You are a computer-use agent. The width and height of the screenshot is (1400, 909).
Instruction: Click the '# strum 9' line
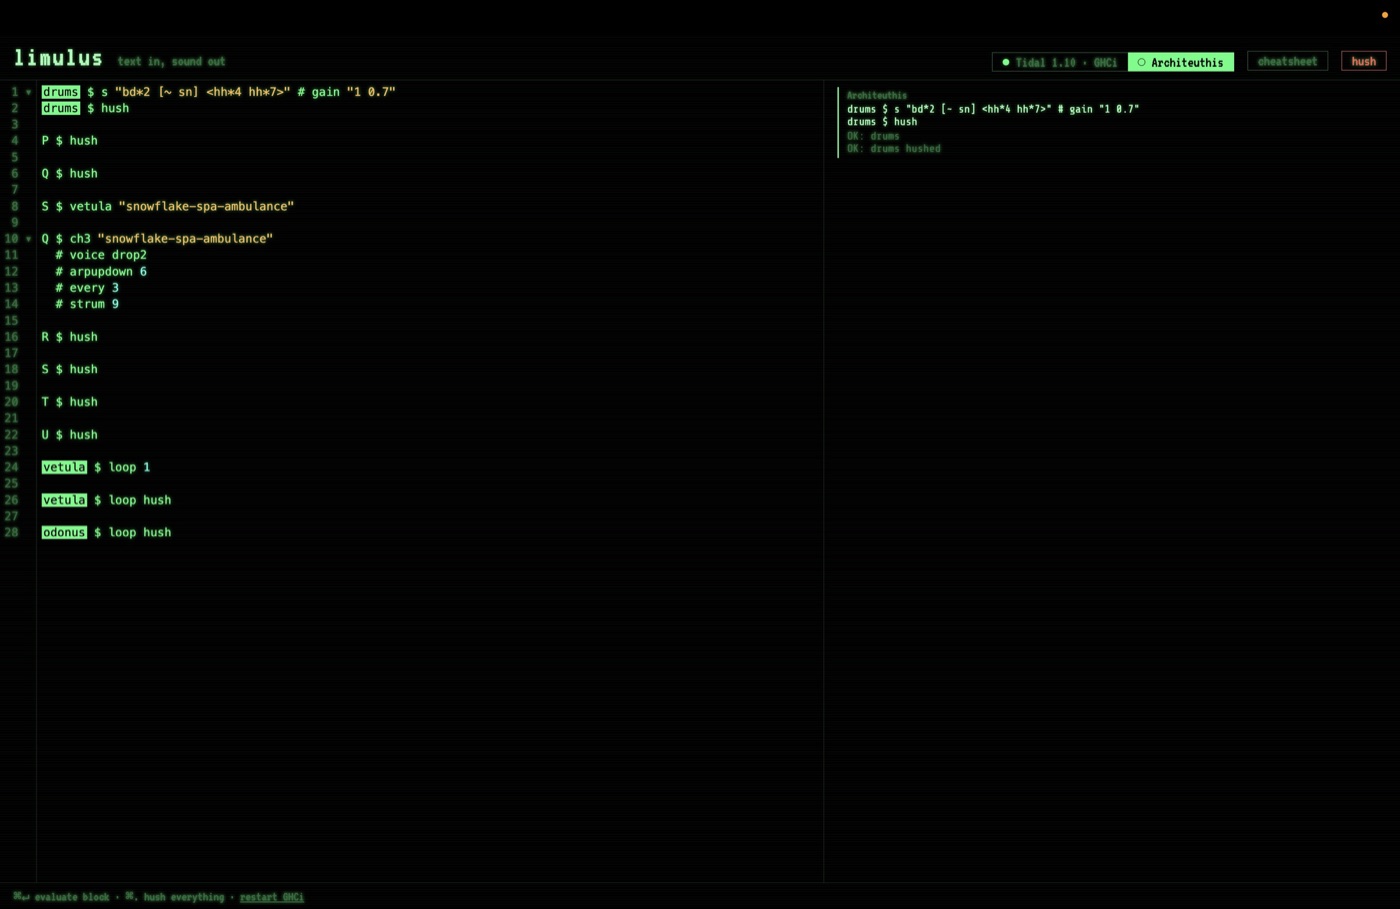click(x=87, y=304)
